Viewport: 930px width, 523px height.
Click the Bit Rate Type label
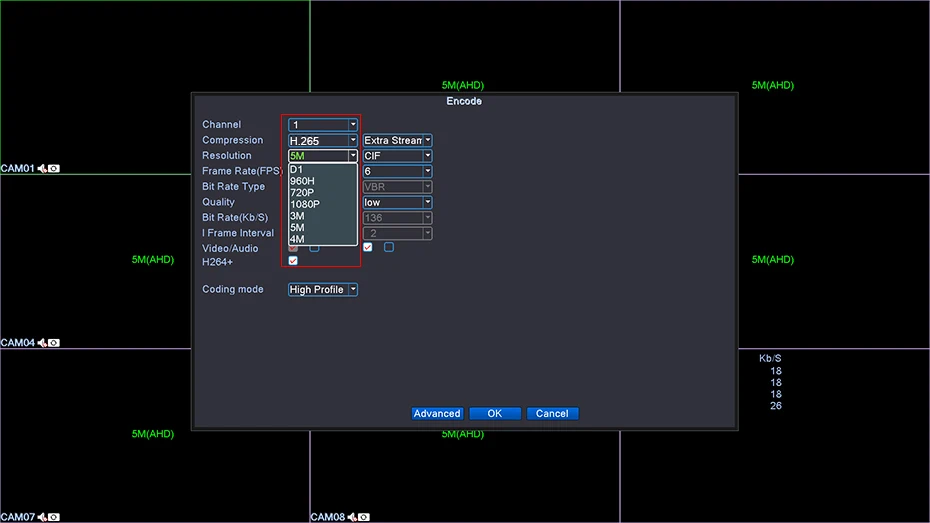234,187
